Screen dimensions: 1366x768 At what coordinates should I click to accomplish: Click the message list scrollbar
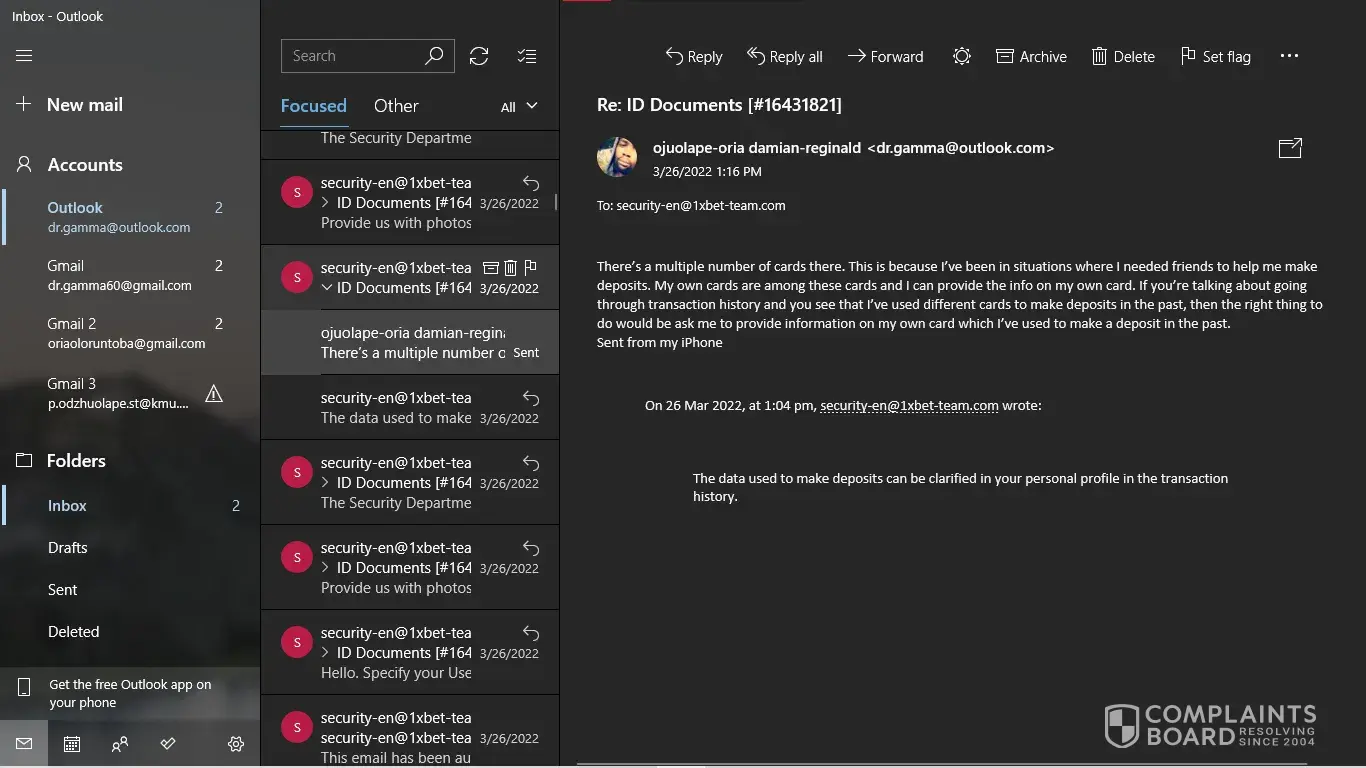(x=556, y=202)
